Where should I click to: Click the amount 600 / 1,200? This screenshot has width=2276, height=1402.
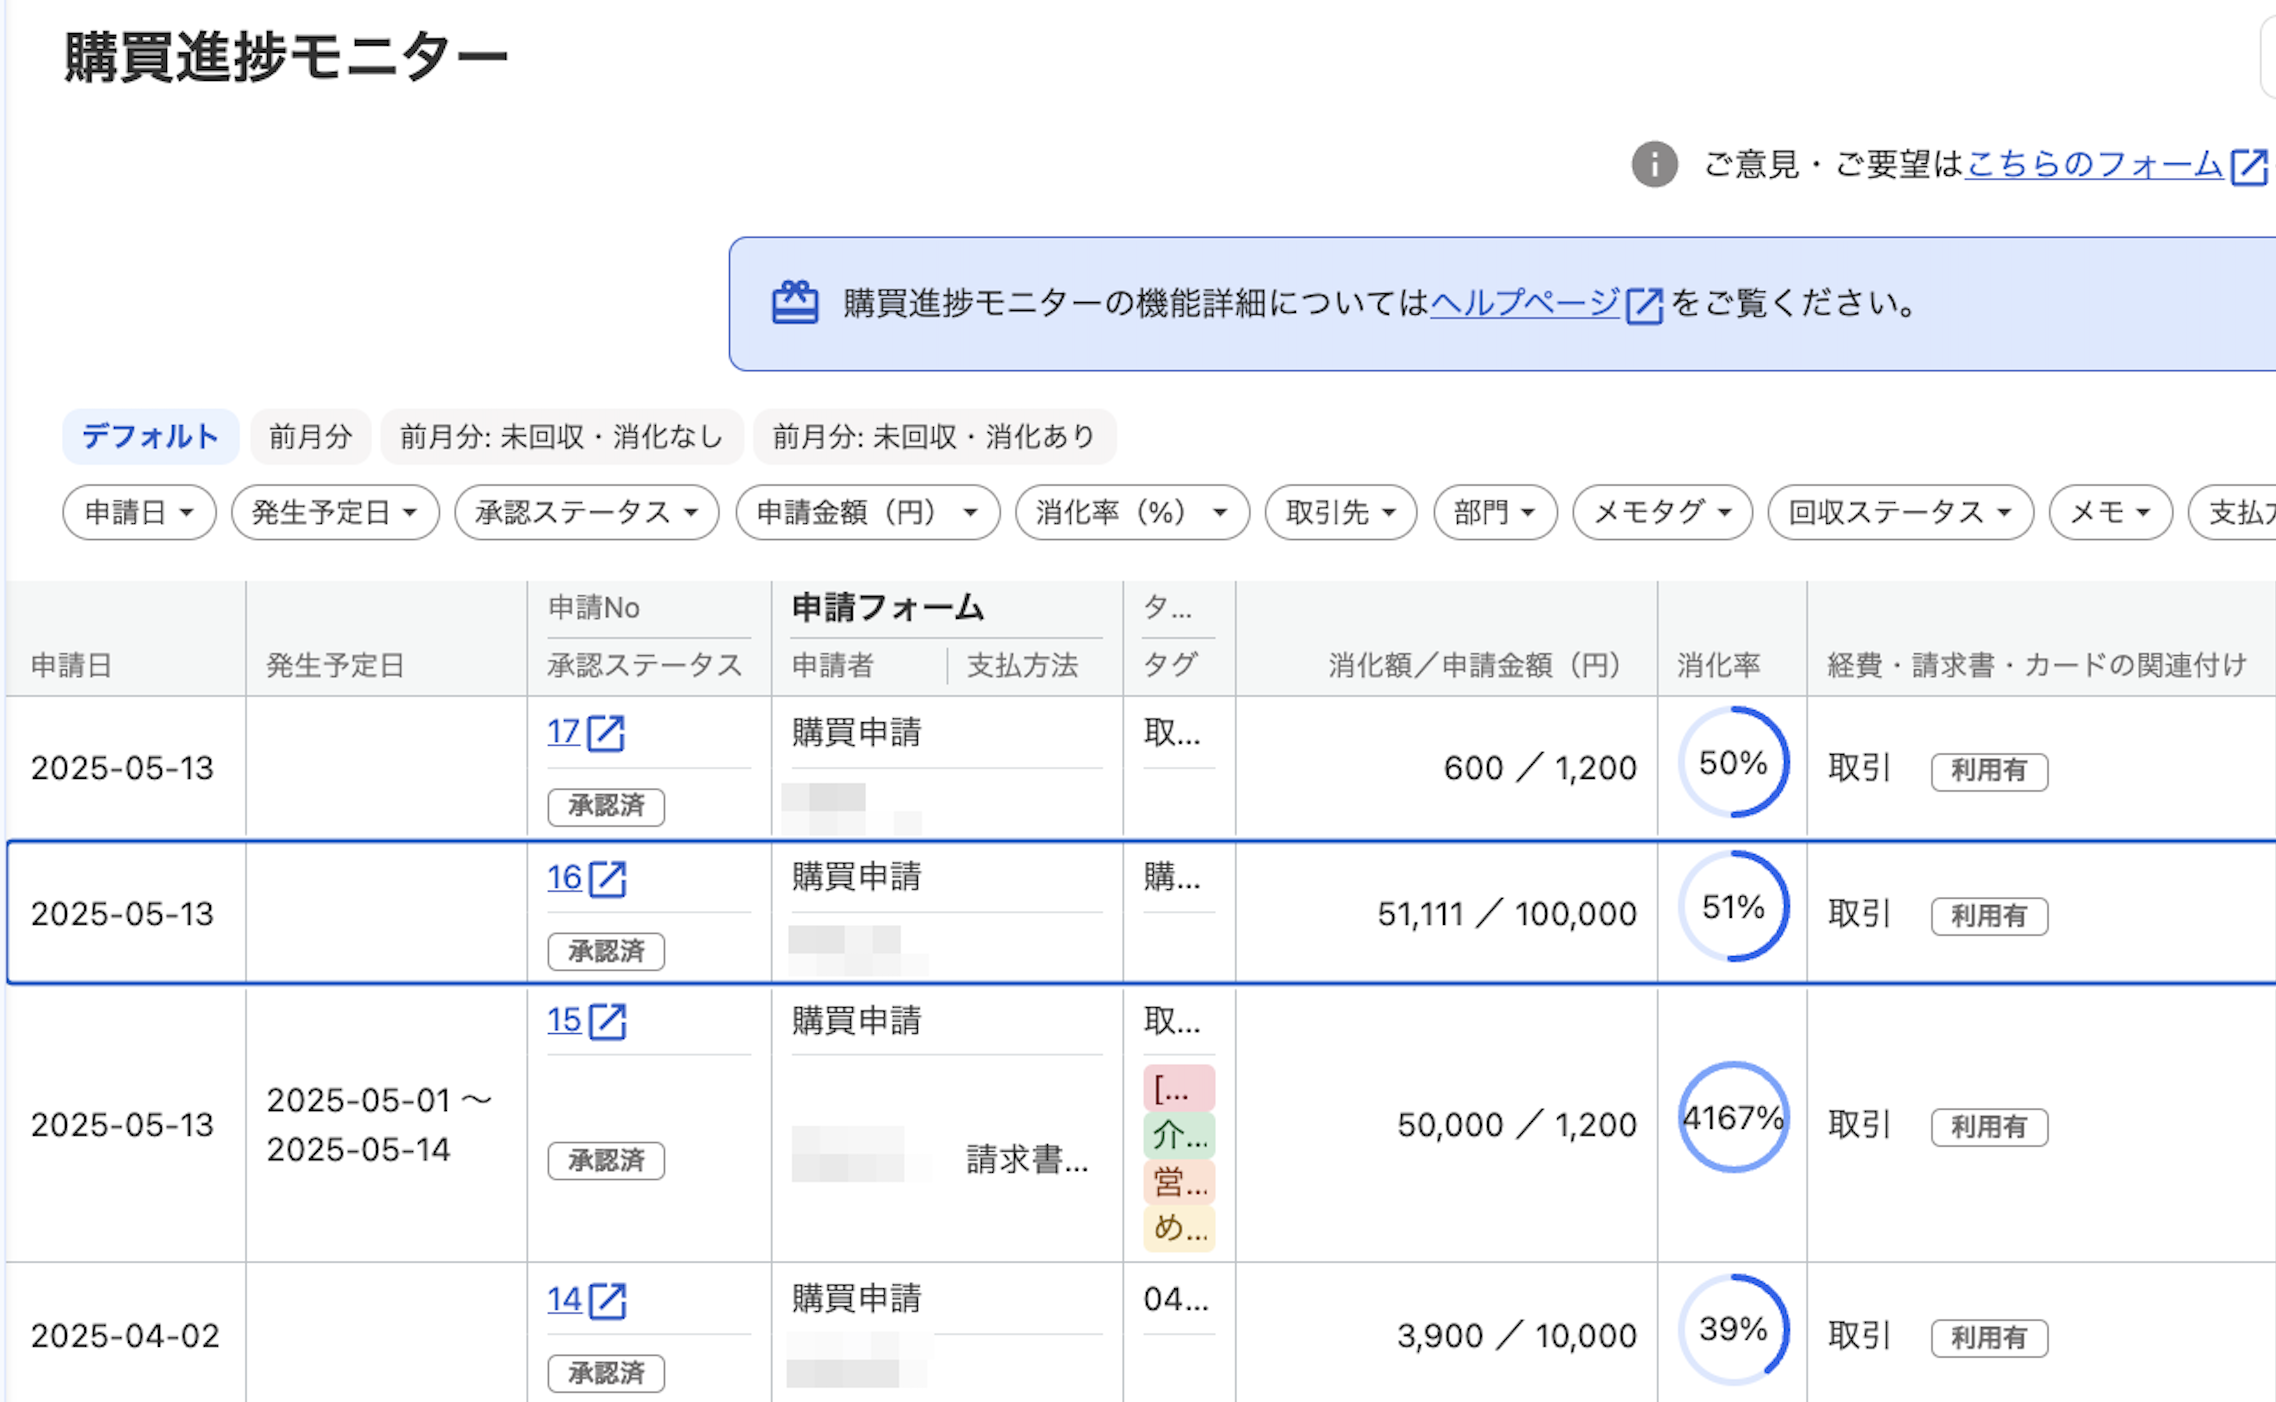coord(1540,768)
